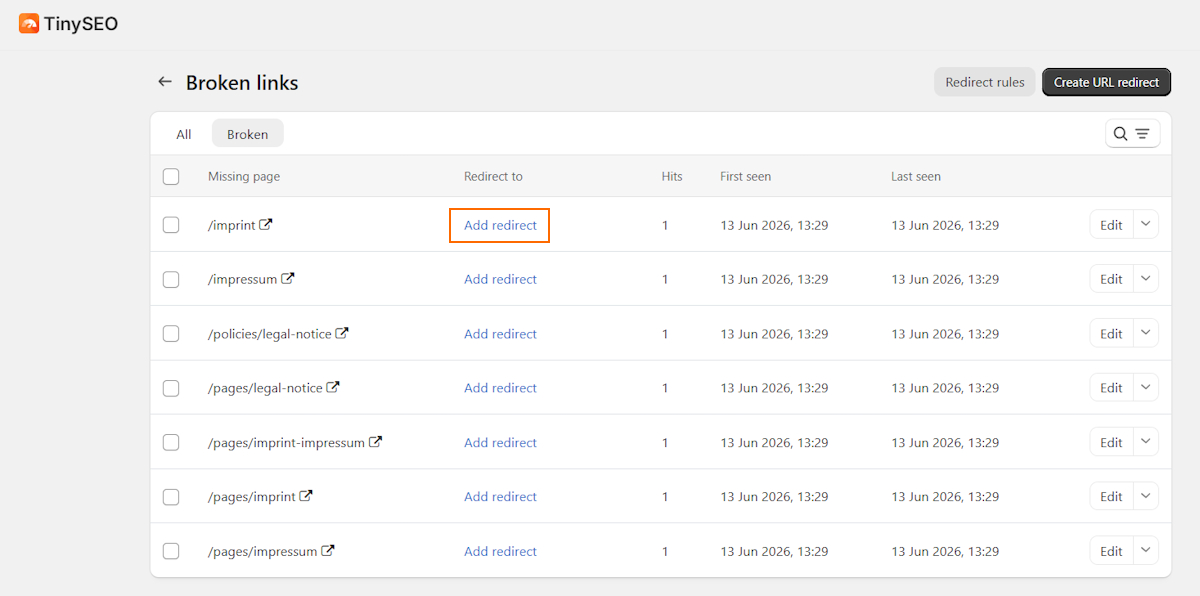Viewport: 1200px width, 596px height.
Task: Open /pages/legal-notice external link icon
Action: pos(333,387)
